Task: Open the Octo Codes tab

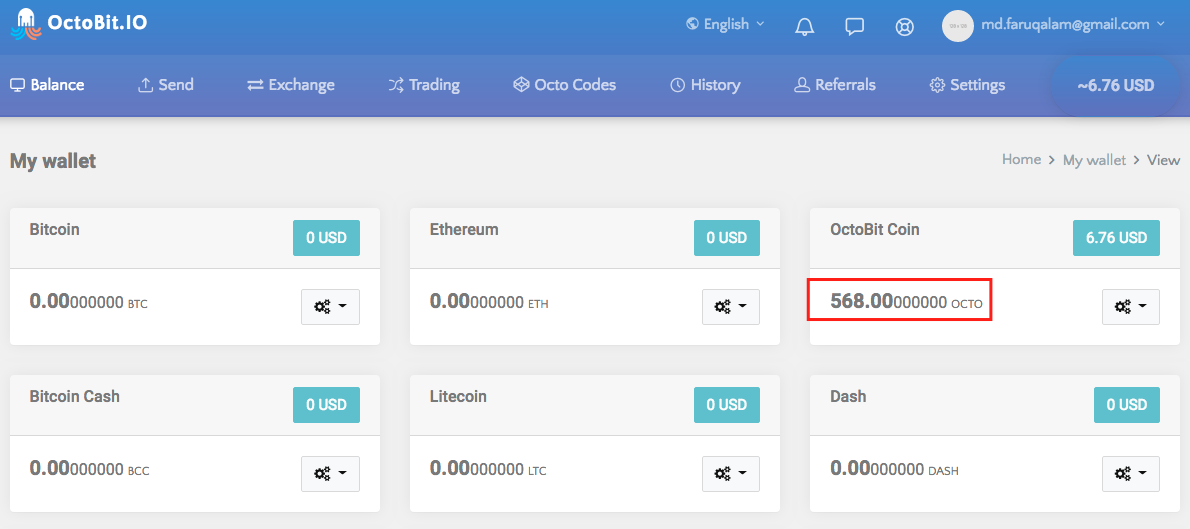Action: click(565, 85)
